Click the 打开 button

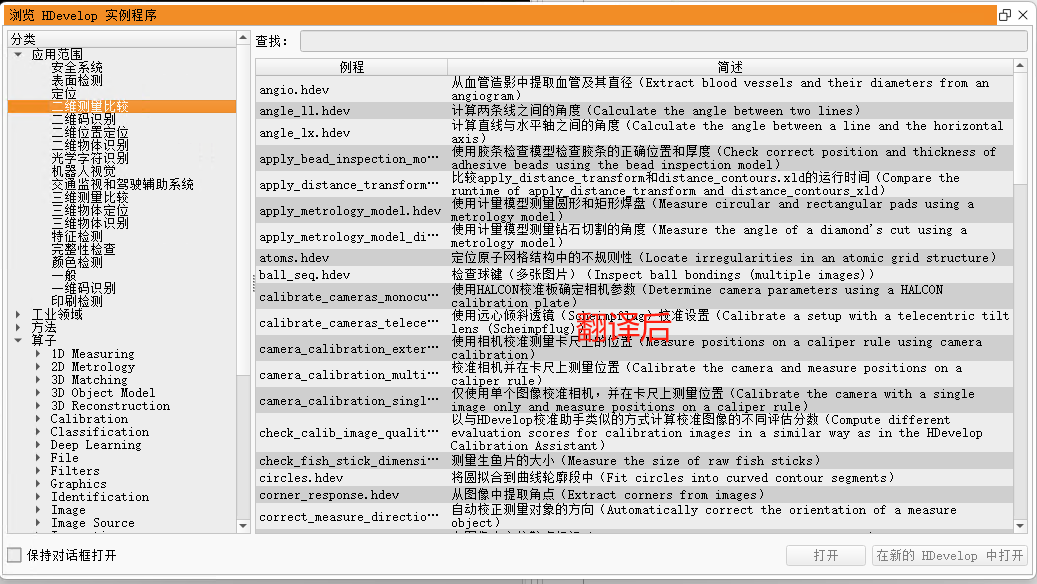pyautogui.click(x=825, y=556)
